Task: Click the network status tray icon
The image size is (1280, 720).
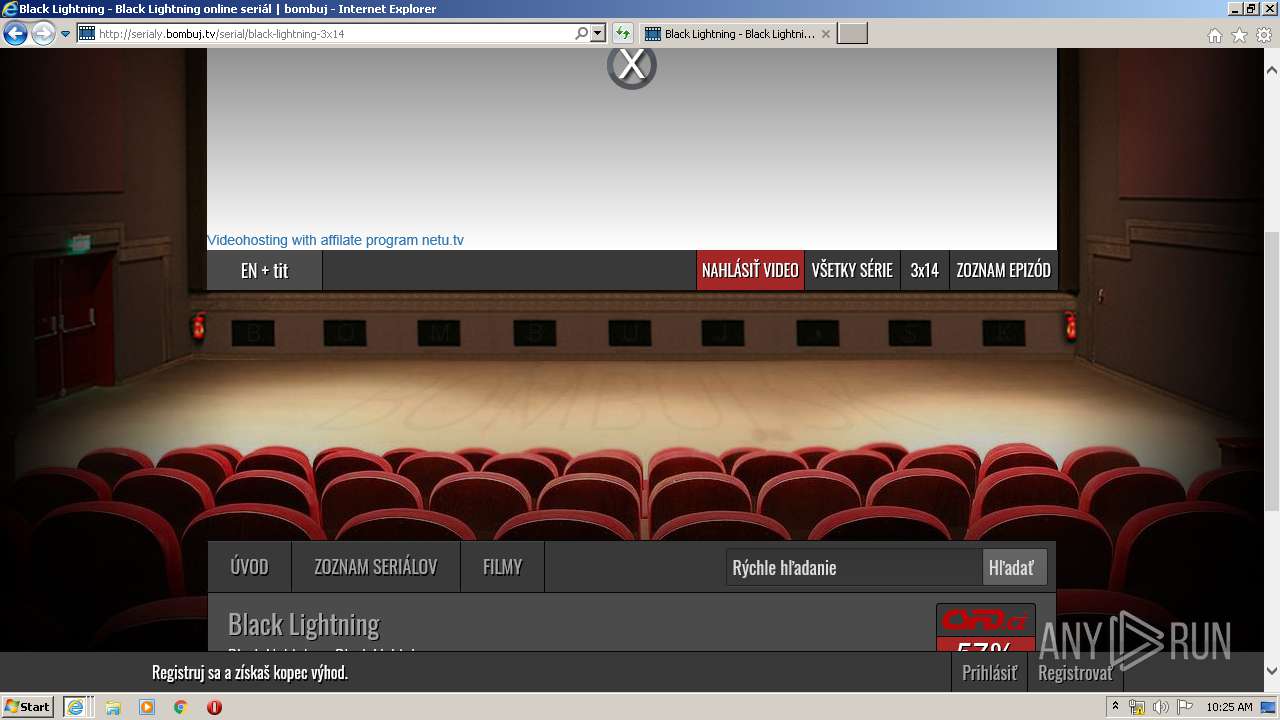Action: (x=1137, y=707)
